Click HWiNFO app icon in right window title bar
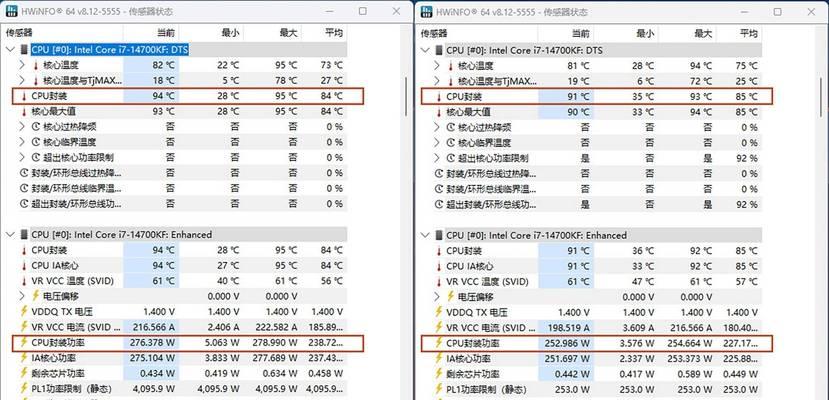Viewport: 829px width, 400px height. coord(427,12)
